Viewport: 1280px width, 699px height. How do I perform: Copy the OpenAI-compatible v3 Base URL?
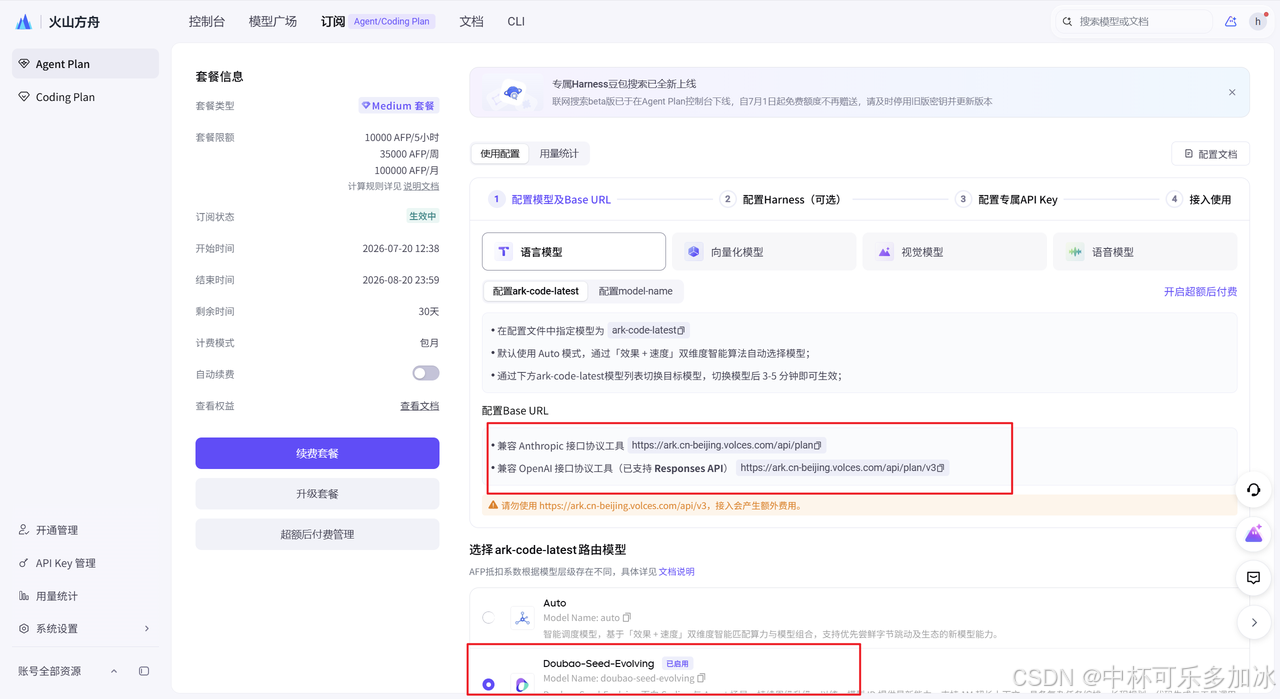coord(940,467)
